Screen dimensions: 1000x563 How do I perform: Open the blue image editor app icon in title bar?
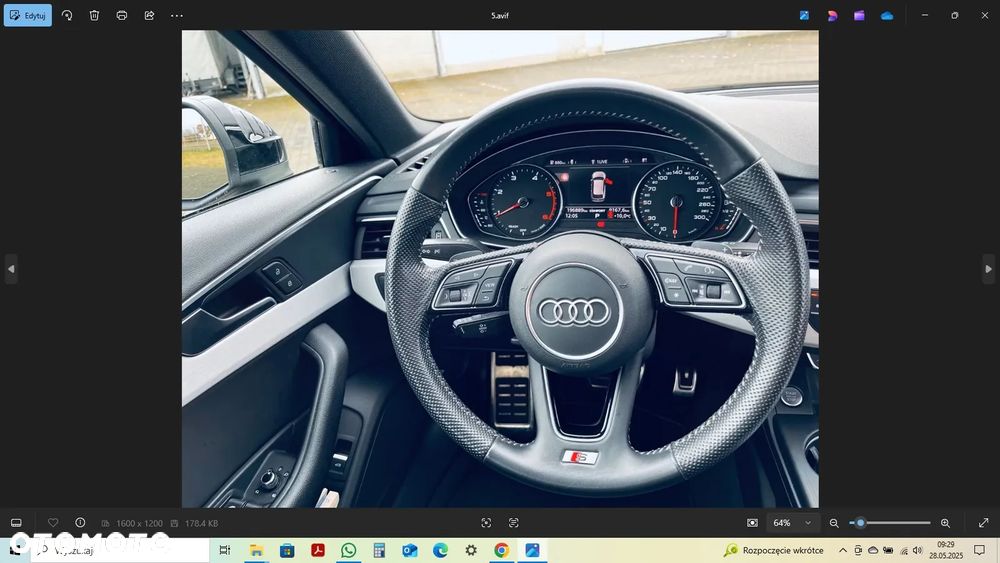pyautogui.click(x=805, y=15)
